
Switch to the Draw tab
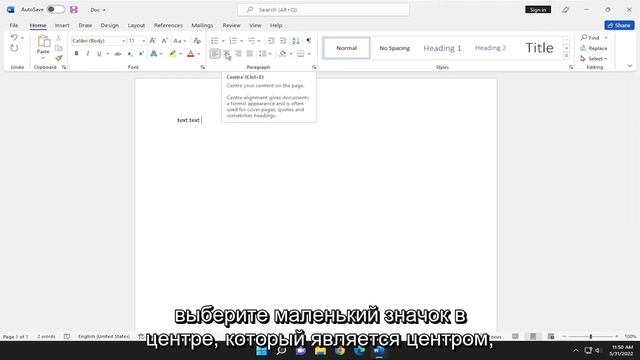(x=85, y=25)
